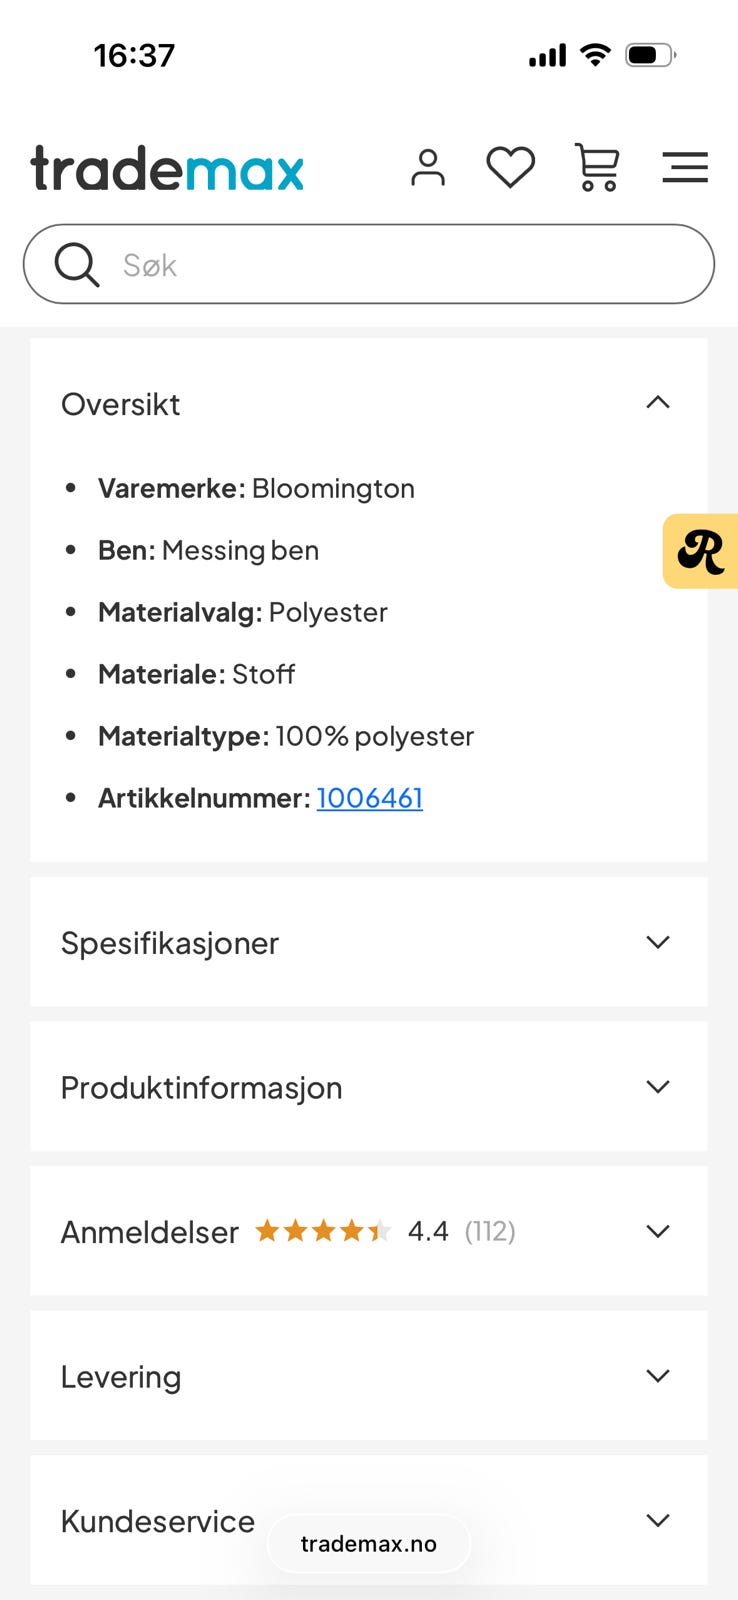Expand the Produktinformasjon chevron
The image size is (738, 1600).
657,1087
